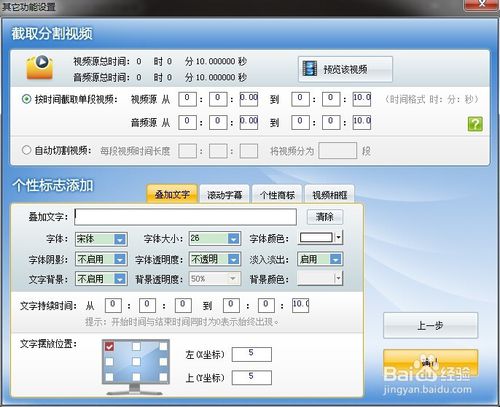Open the 字体透明度 opacity dropdown
The image size is (500, 407).
[x=214, y=259]
